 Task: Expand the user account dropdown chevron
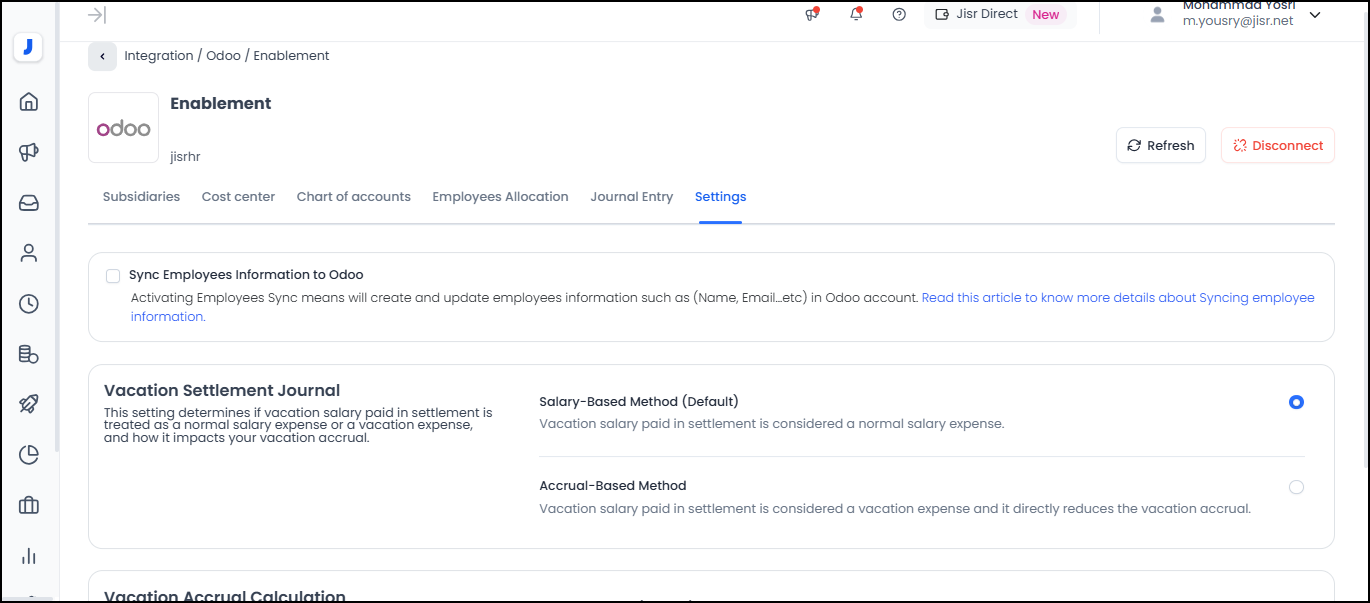pos(1315,15)
